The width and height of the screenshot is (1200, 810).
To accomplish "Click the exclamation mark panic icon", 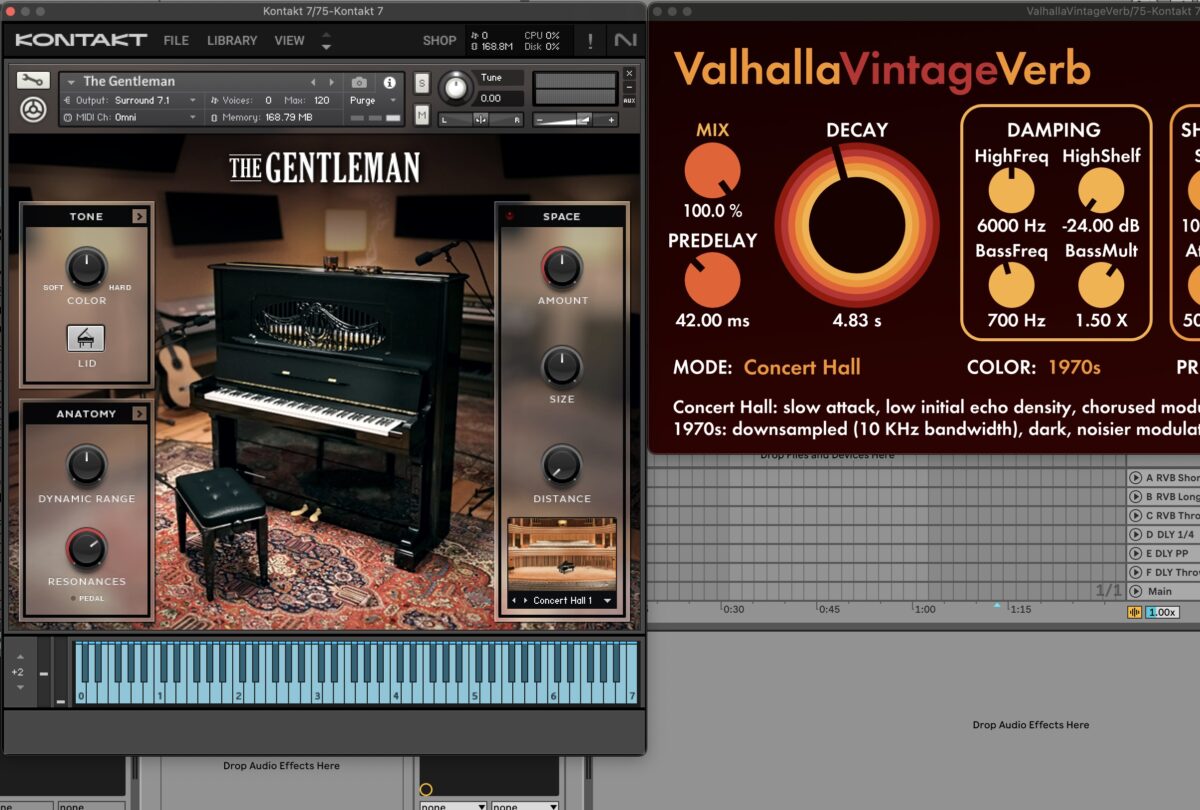I will 590,41.
